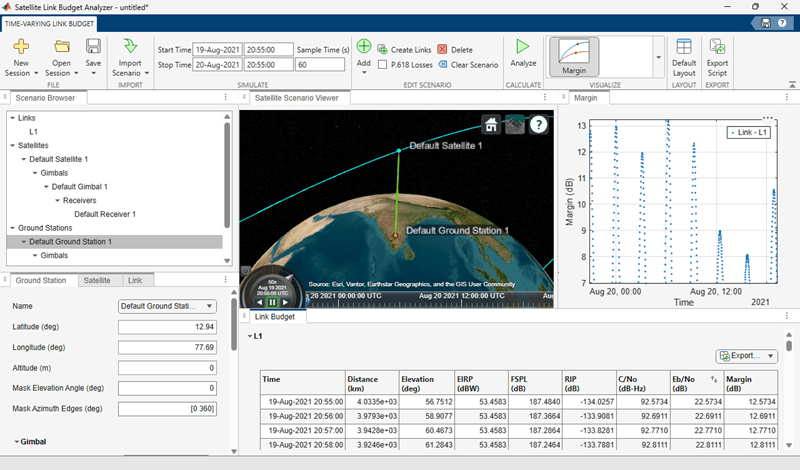
Task: Open help from the blue question-mark icon
Action: point(782,23)
